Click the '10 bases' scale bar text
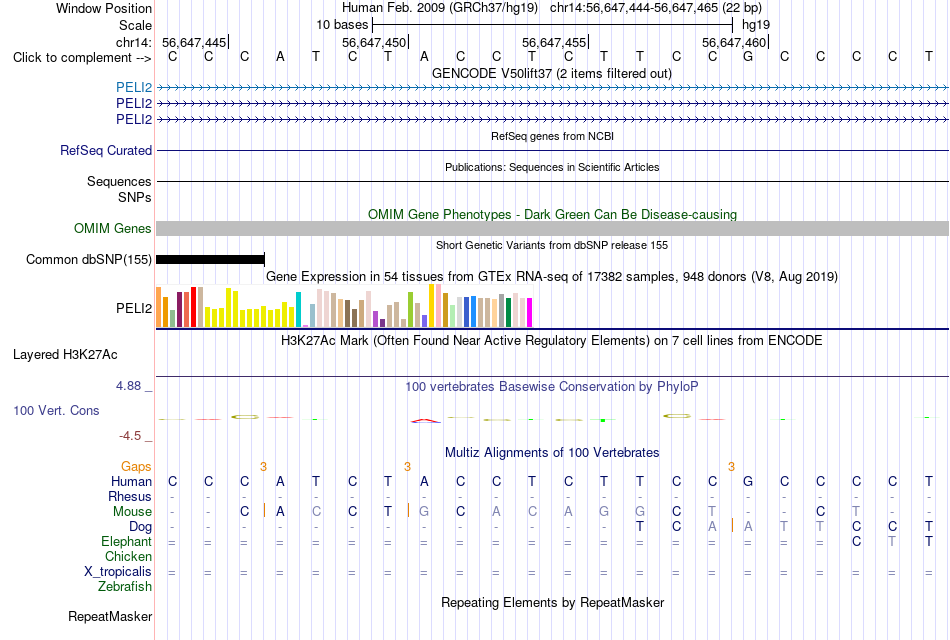 [x=342, y=25]
